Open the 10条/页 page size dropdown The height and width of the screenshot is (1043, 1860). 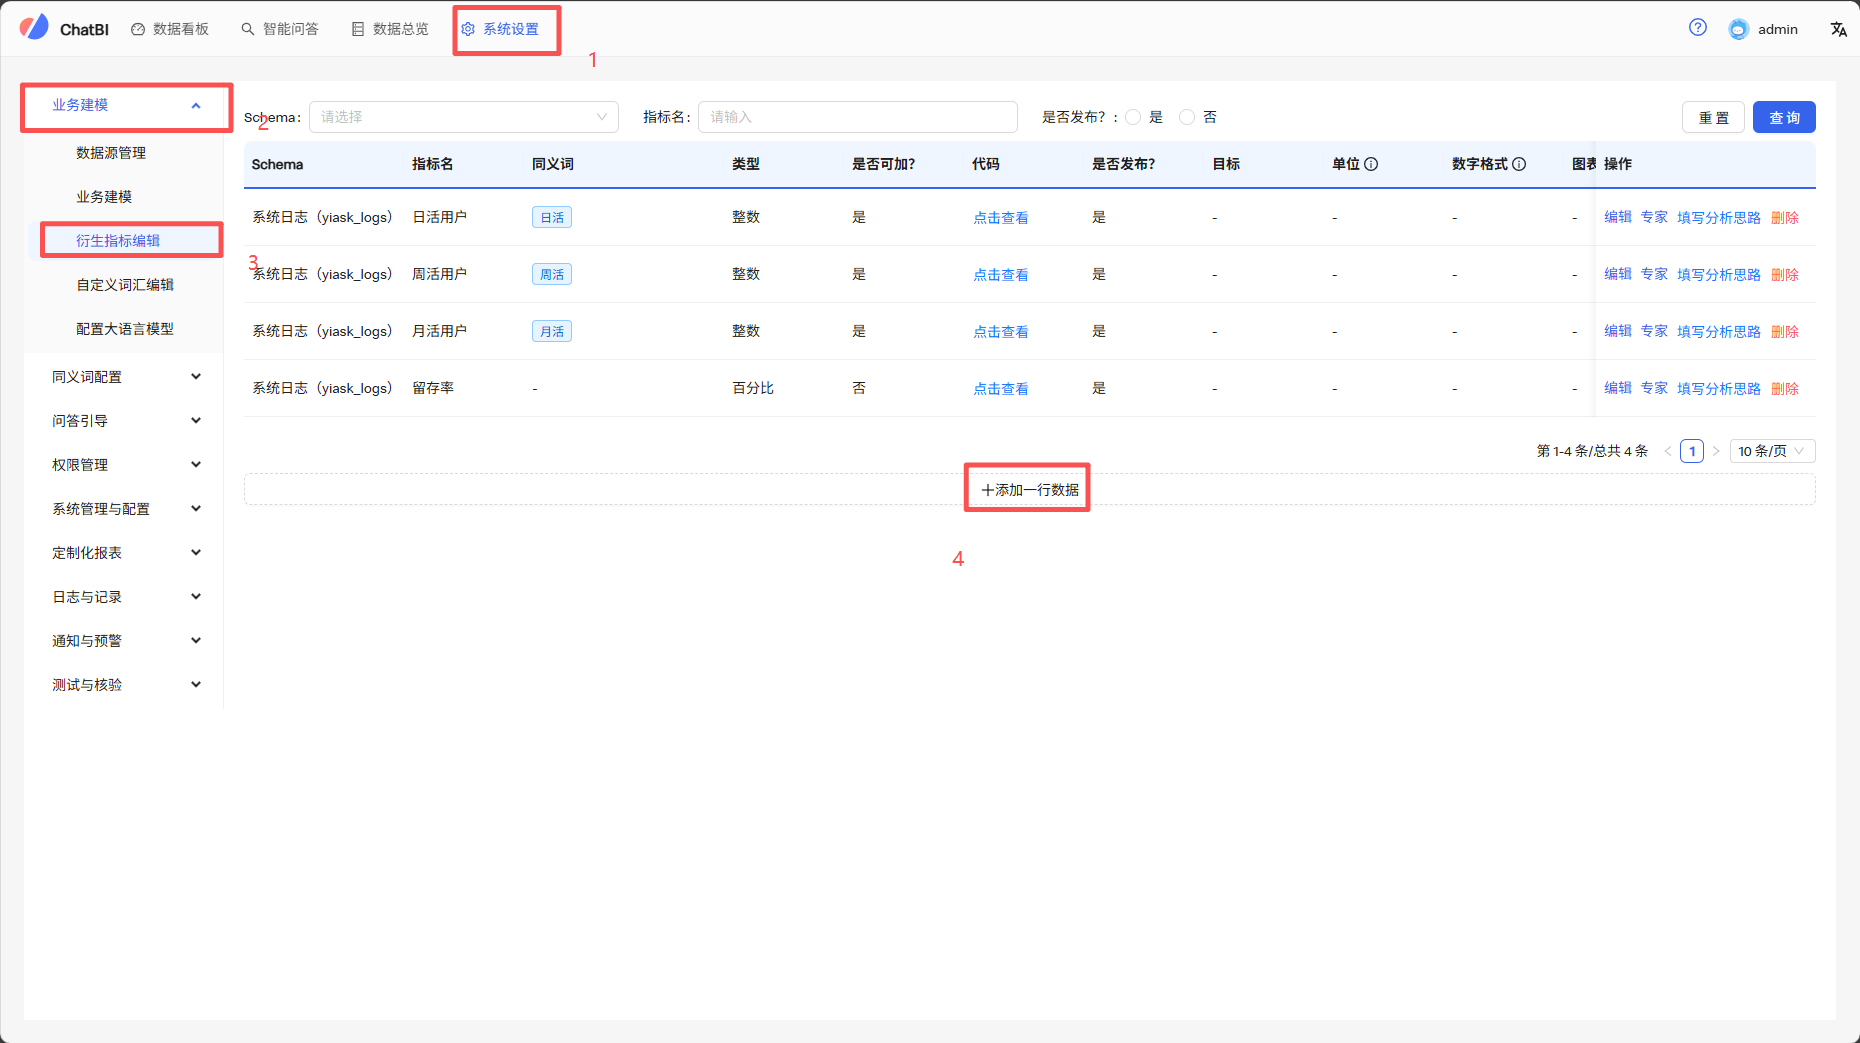tap(1771, 451)
